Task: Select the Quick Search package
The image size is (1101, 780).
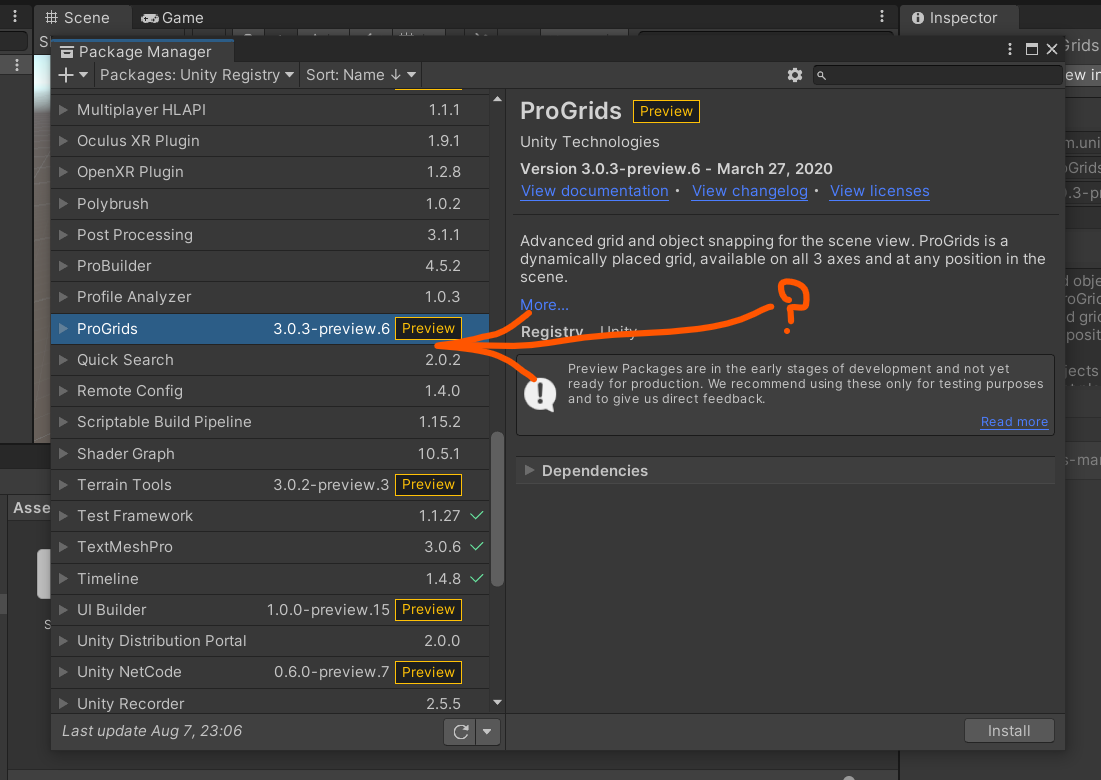Action: (270, 359)
